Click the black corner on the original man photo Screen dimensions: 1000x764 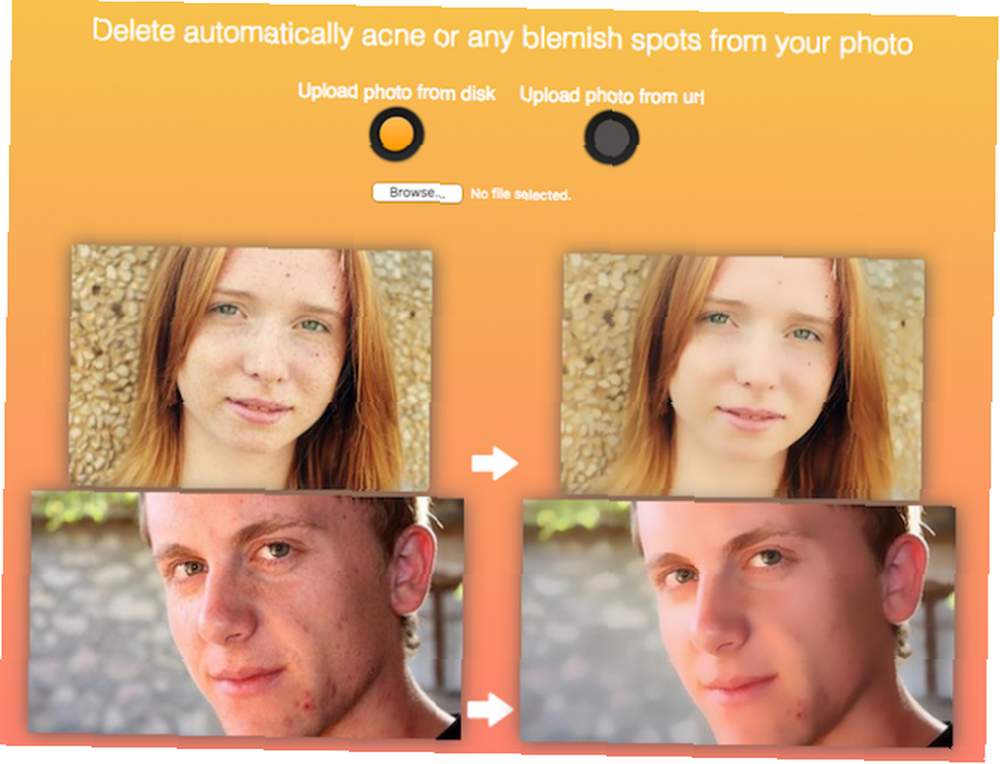coord(450,728)
